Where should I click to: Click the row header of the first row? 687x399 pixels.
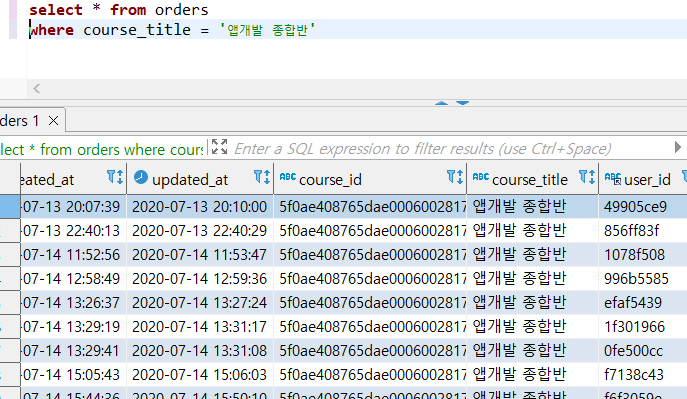click(10, 206)
